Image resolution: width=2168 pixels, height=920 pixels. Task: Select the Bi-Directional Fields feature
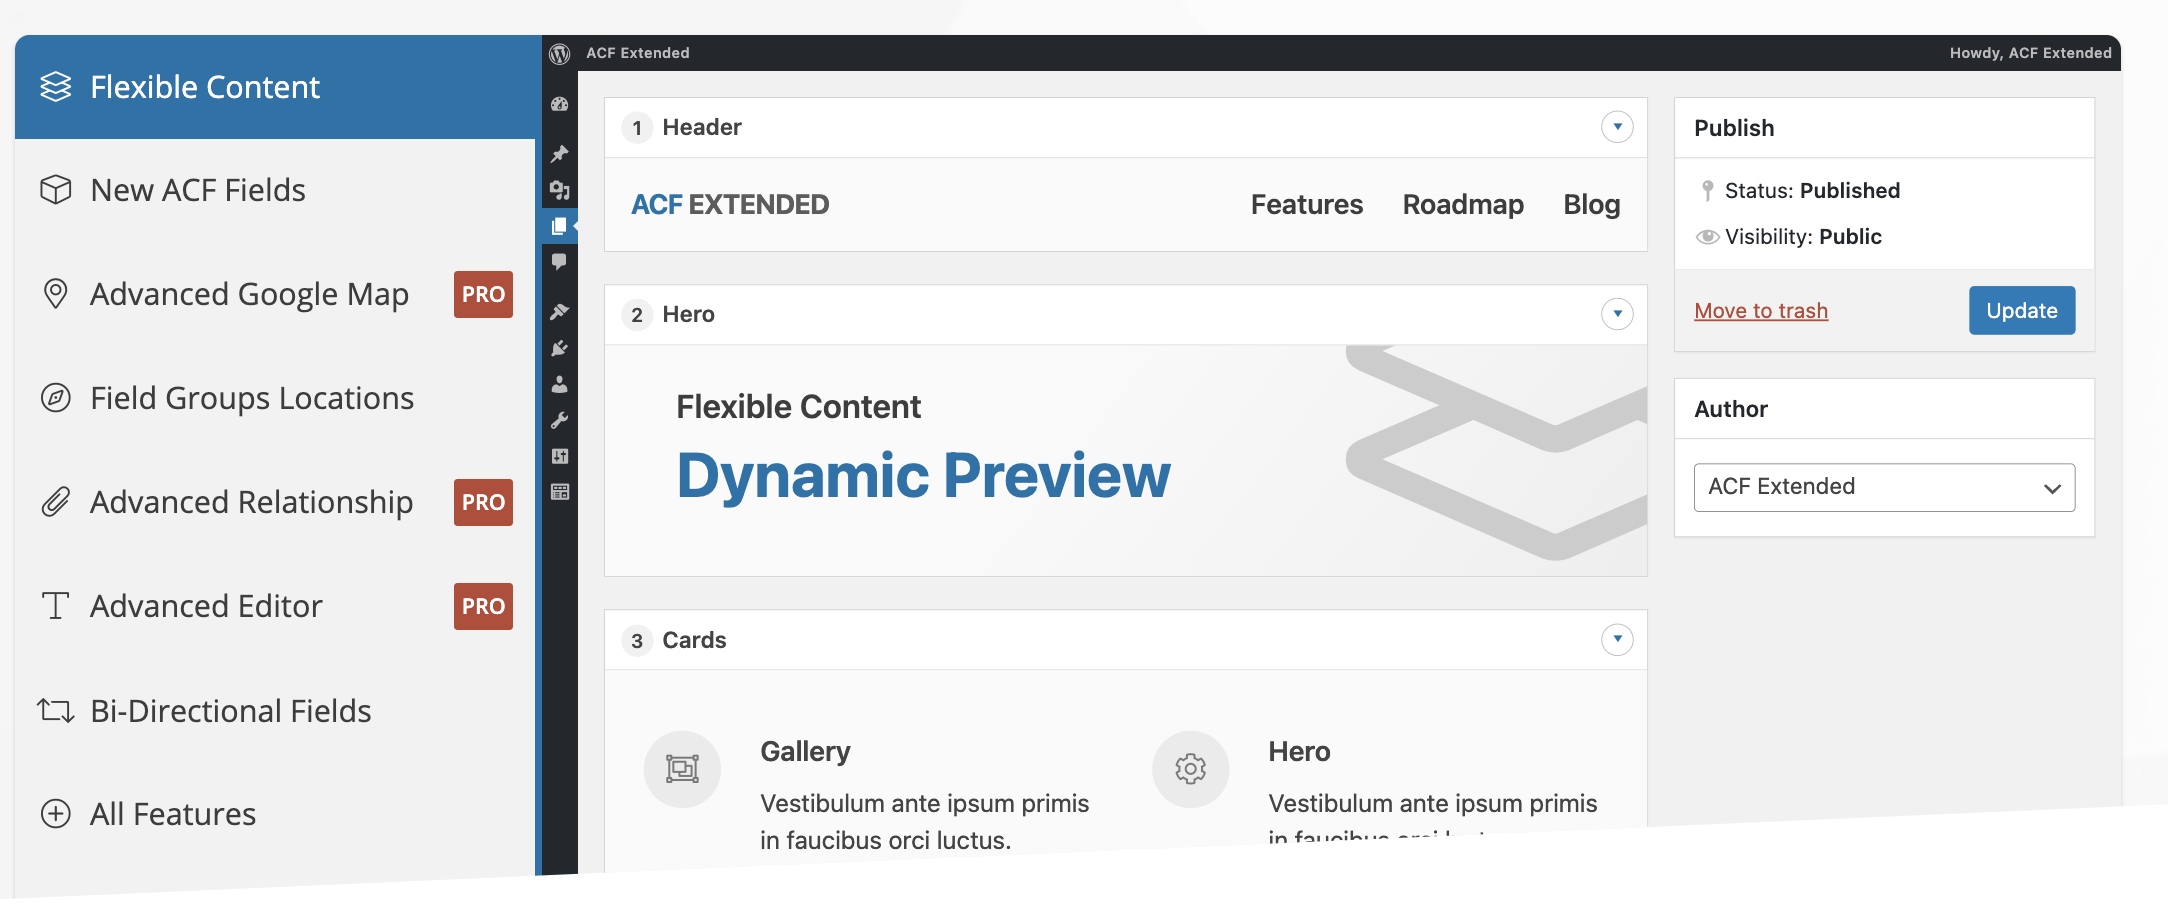230,711
